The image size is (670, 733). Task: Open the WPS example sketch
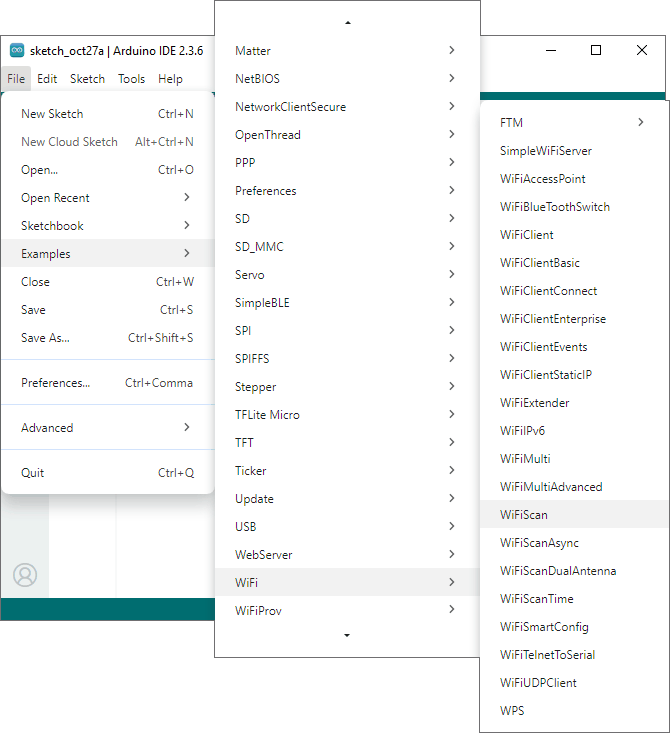(x=512, y=711)
